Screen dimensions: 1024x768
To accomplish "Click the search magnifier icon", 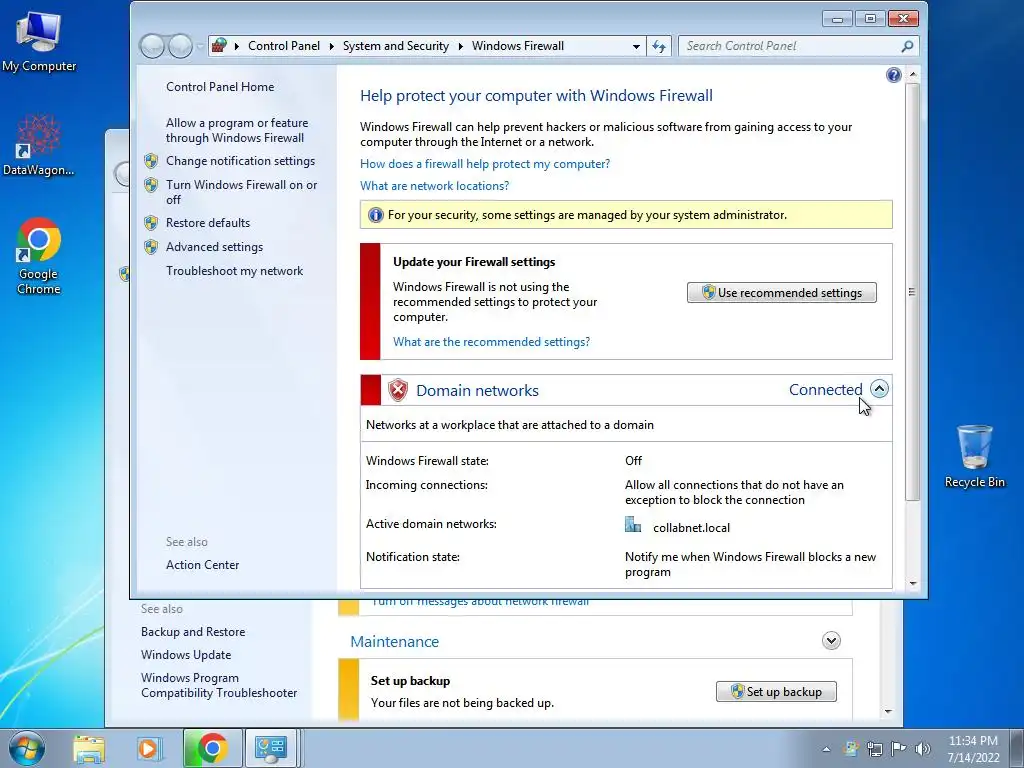I will [907, 46].
